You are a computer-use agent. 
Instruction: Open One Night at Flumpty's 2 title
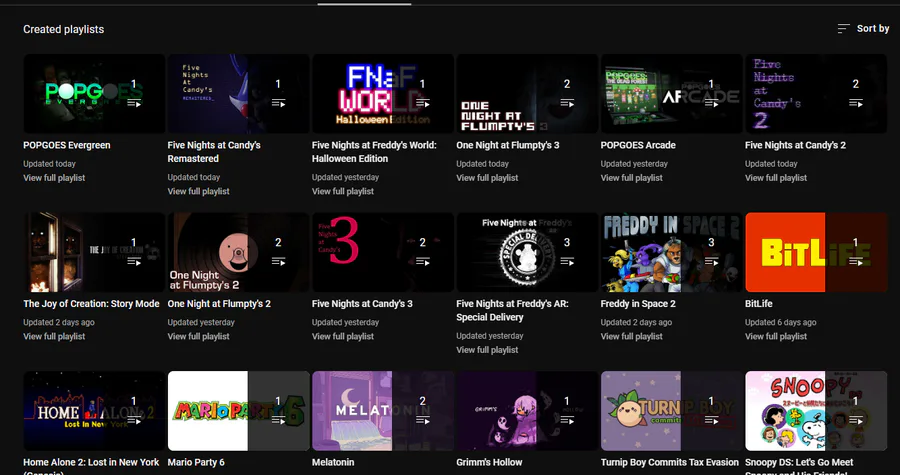point(219,303)
